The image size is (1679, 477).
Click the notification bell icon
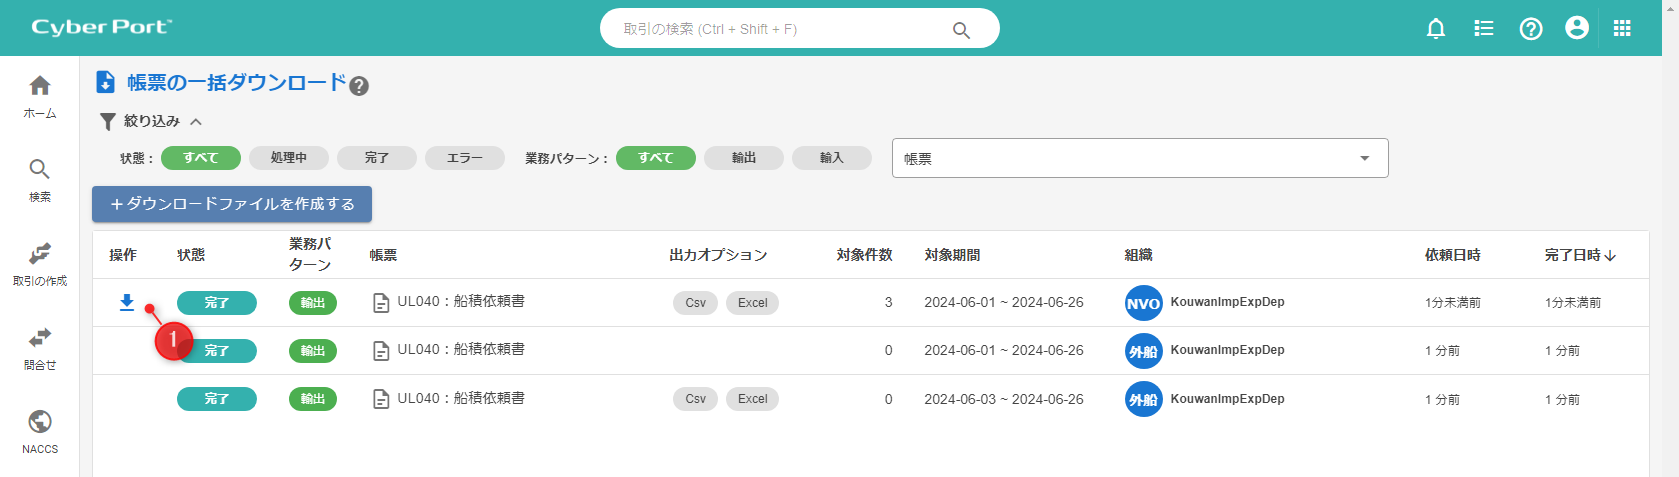coord(1435,29)
